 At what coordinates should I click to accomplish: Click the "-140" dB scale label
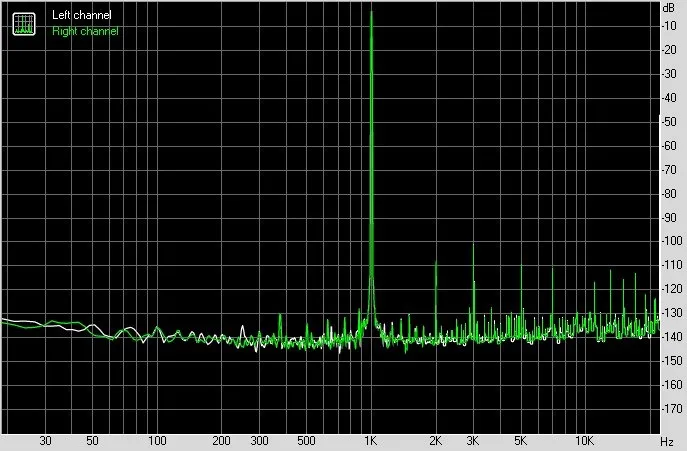click(672, 337)
